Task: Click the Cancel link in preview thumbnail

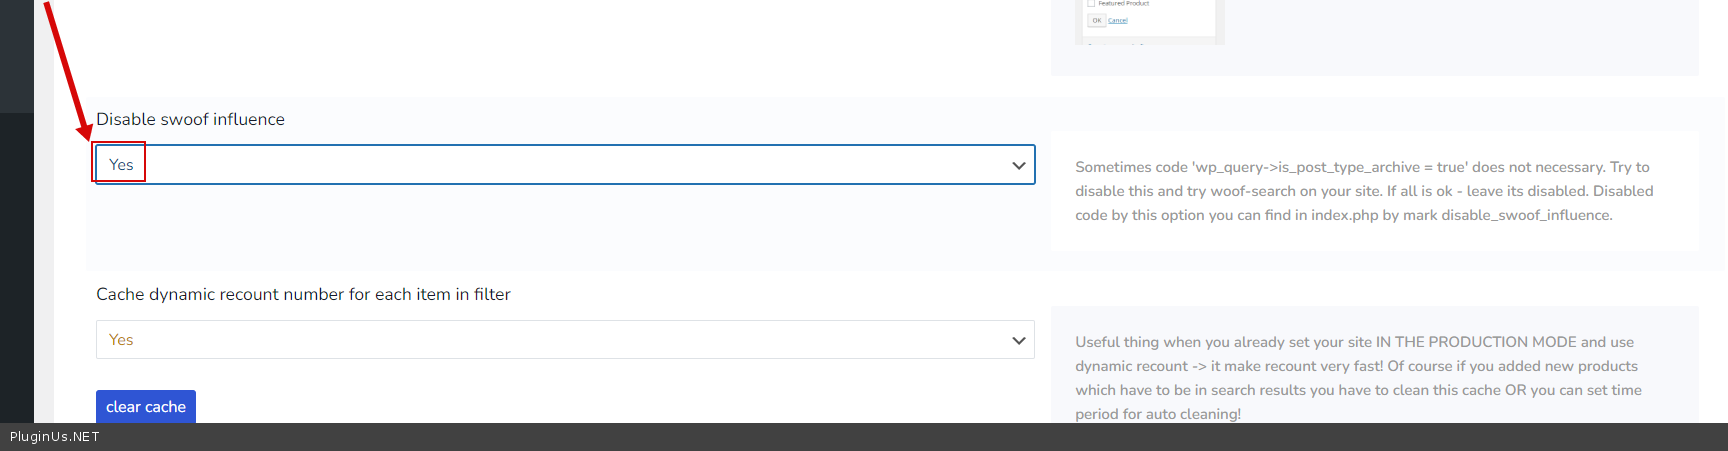Action: (x=1117, y=20)
